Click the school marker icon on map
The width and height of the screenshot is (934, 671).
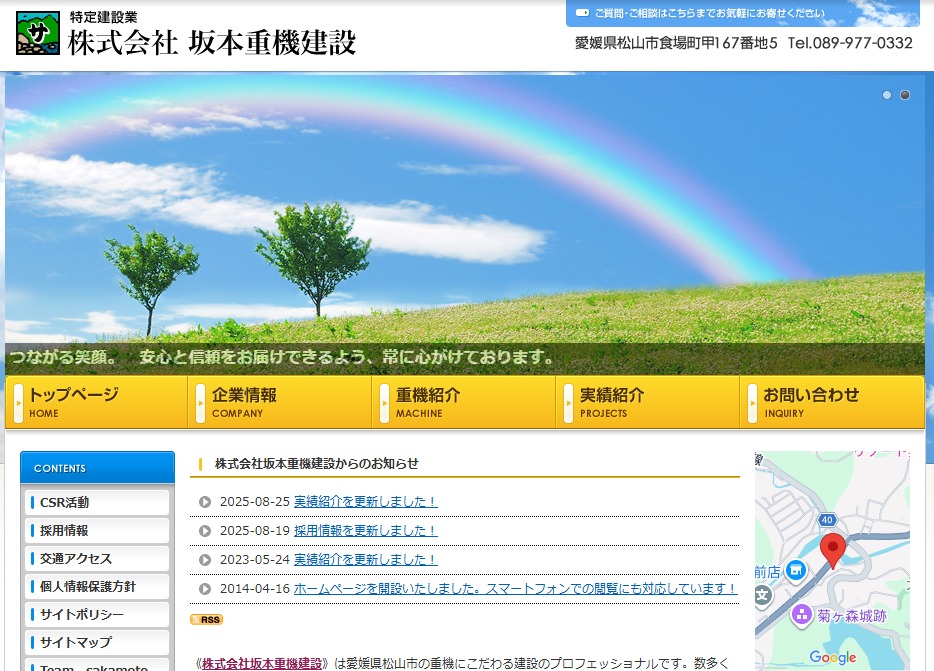pyautogui.click(x=763, y=595)
